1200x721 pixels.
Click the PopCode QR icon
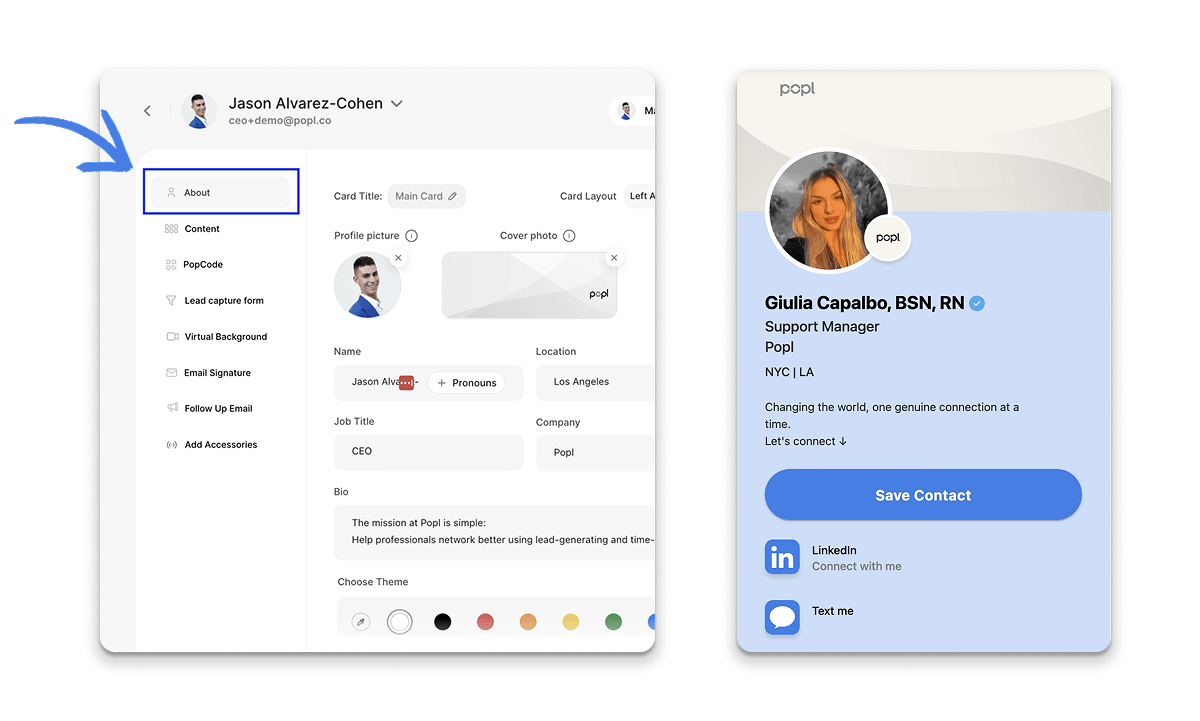(171, 265)
